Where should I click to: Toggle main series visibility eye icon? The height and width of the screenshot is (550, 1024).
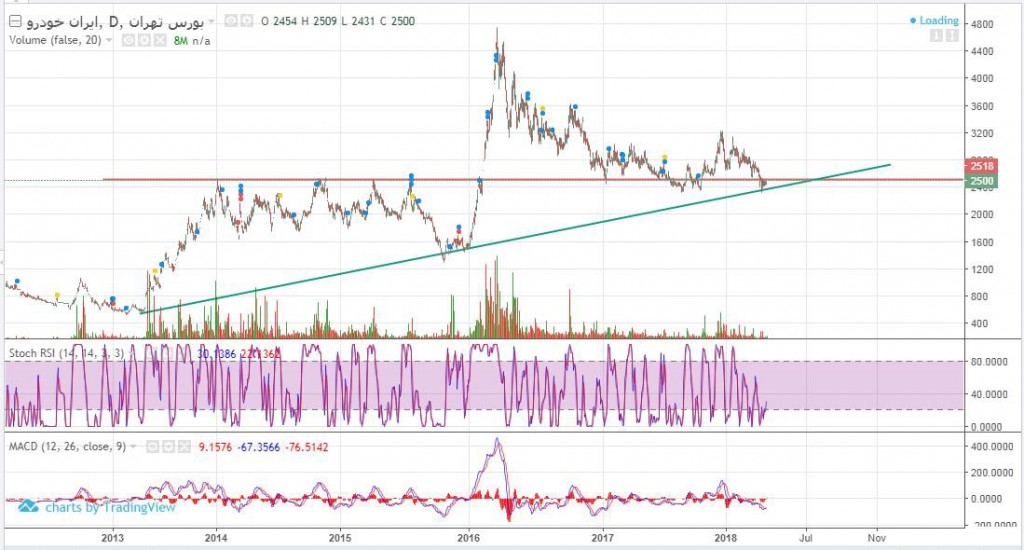[x=231, y=21]
